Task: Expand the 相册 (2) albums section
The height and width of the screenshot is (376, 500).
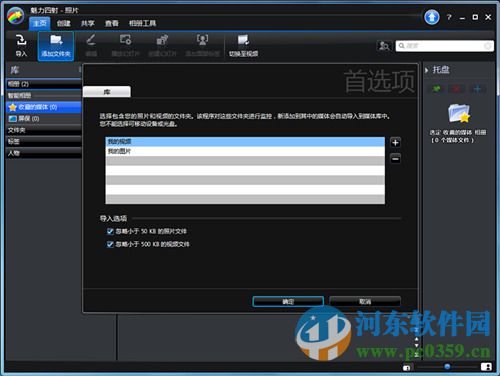Action: coord(43,84)
